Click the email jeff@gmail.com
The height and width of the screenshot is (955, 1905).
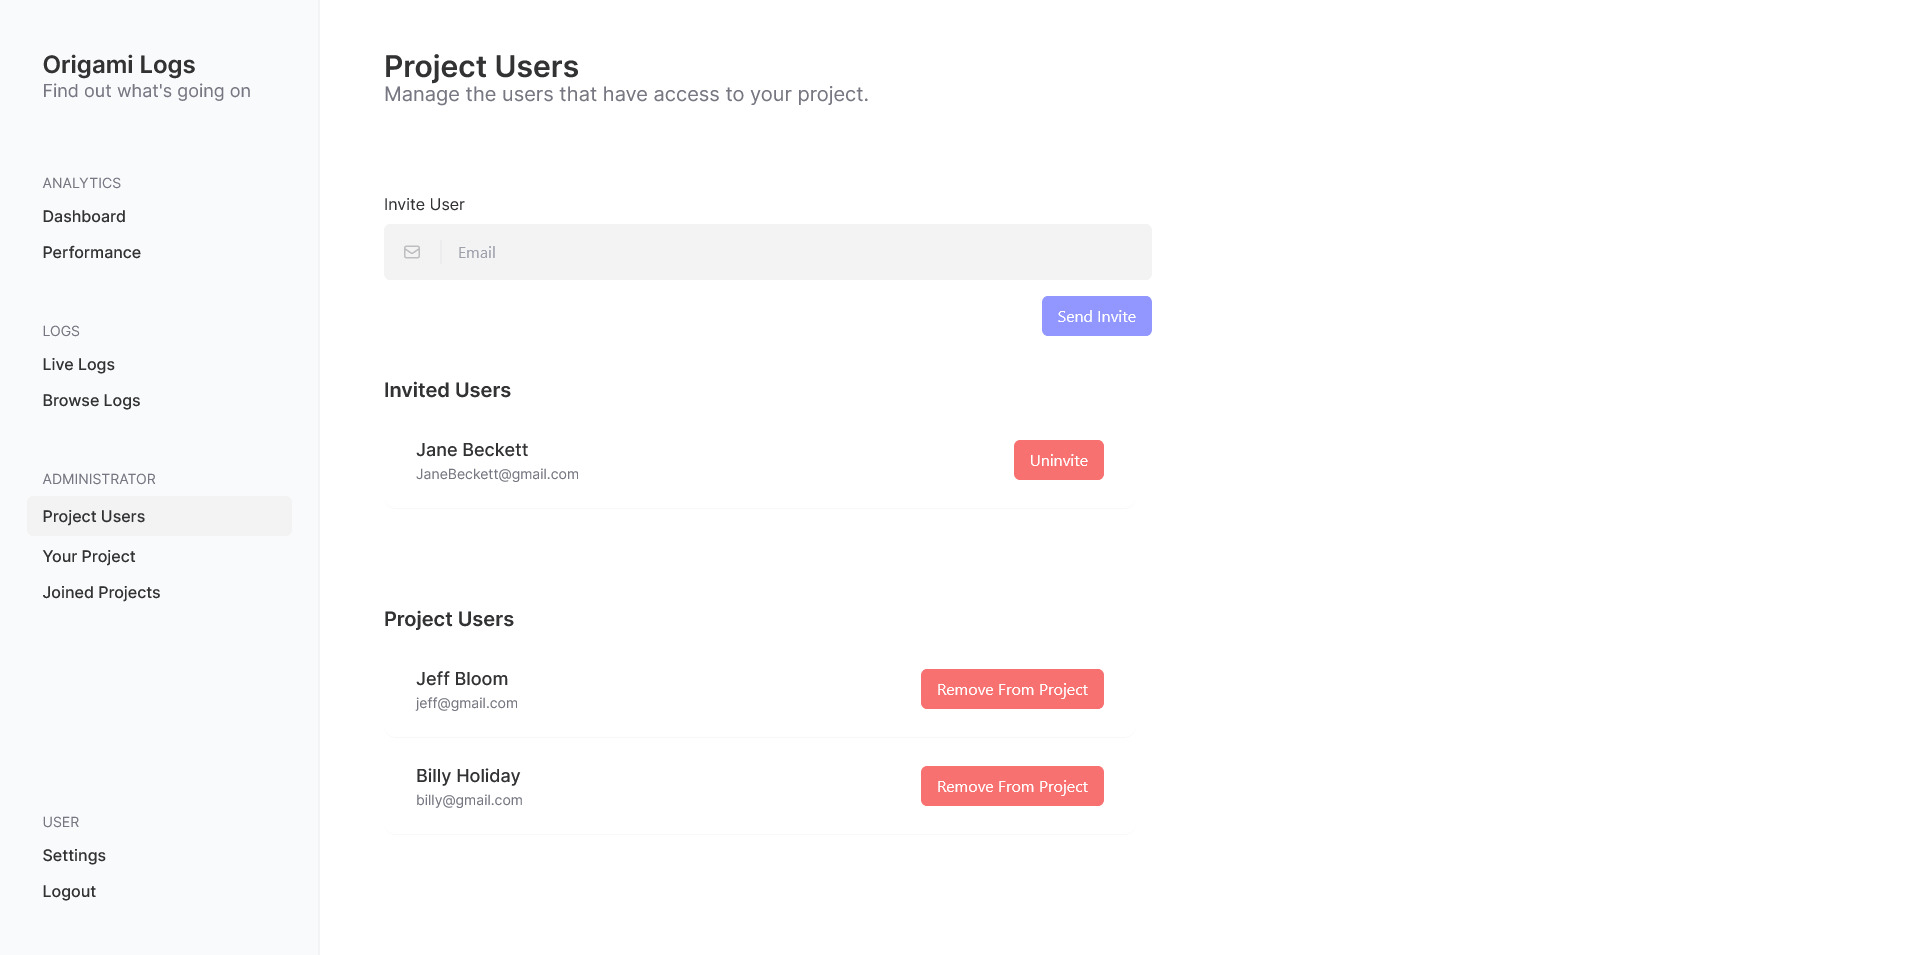click(x=467, y=703)
